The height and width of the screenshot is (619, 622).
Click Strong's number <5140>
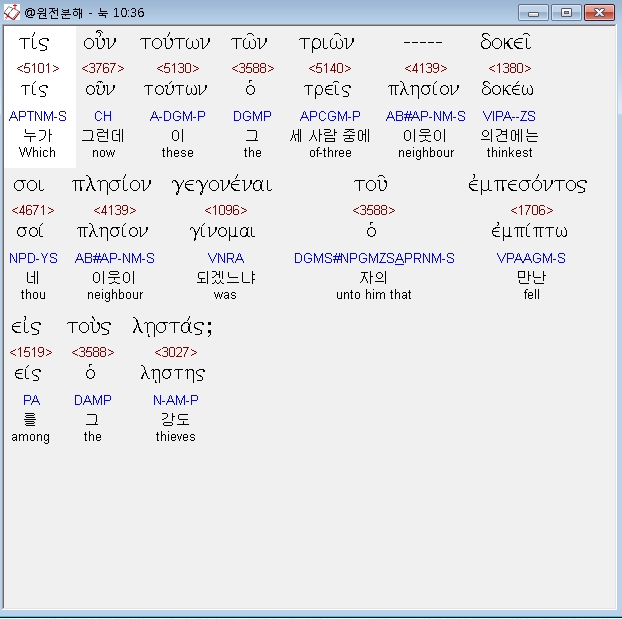[x=330, y=68]
